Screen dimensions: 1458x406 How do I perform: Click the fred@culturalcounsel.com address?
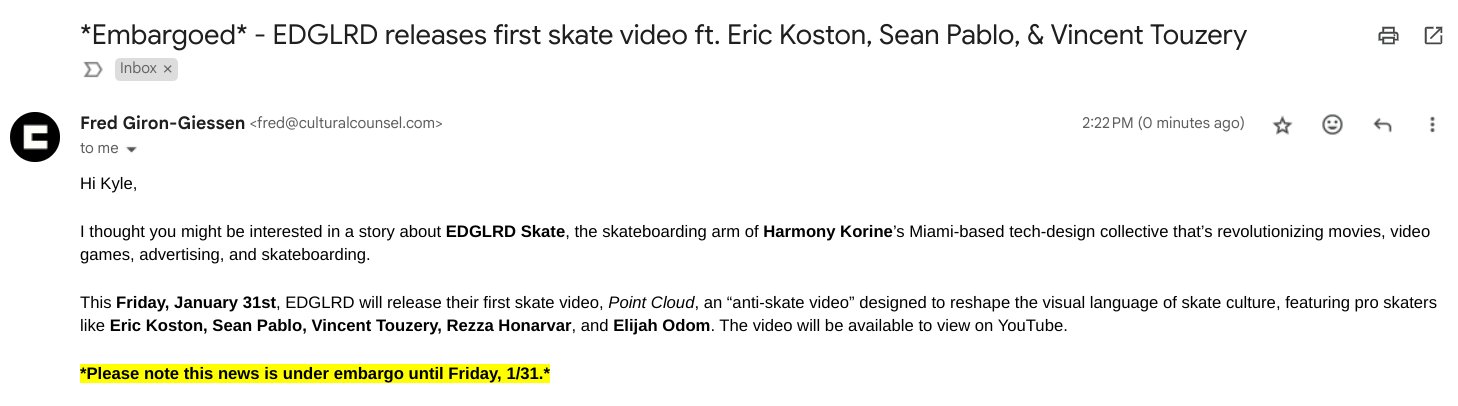[x=346, y=124]
